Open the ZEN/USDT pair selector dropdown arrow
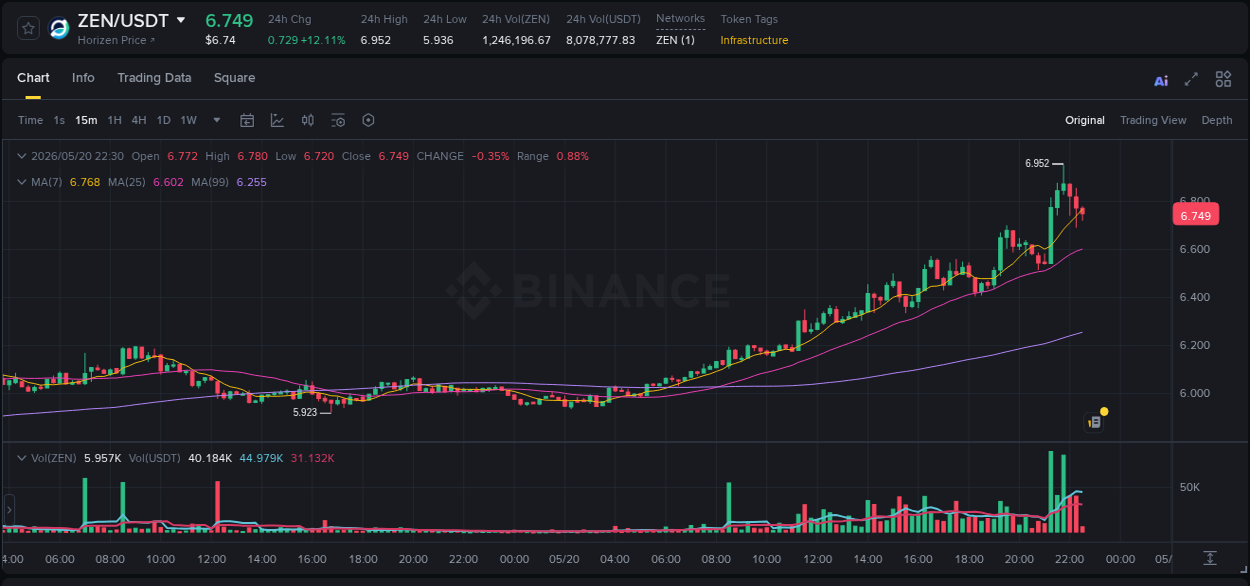 pyautogui.click(x=181, y=20)
